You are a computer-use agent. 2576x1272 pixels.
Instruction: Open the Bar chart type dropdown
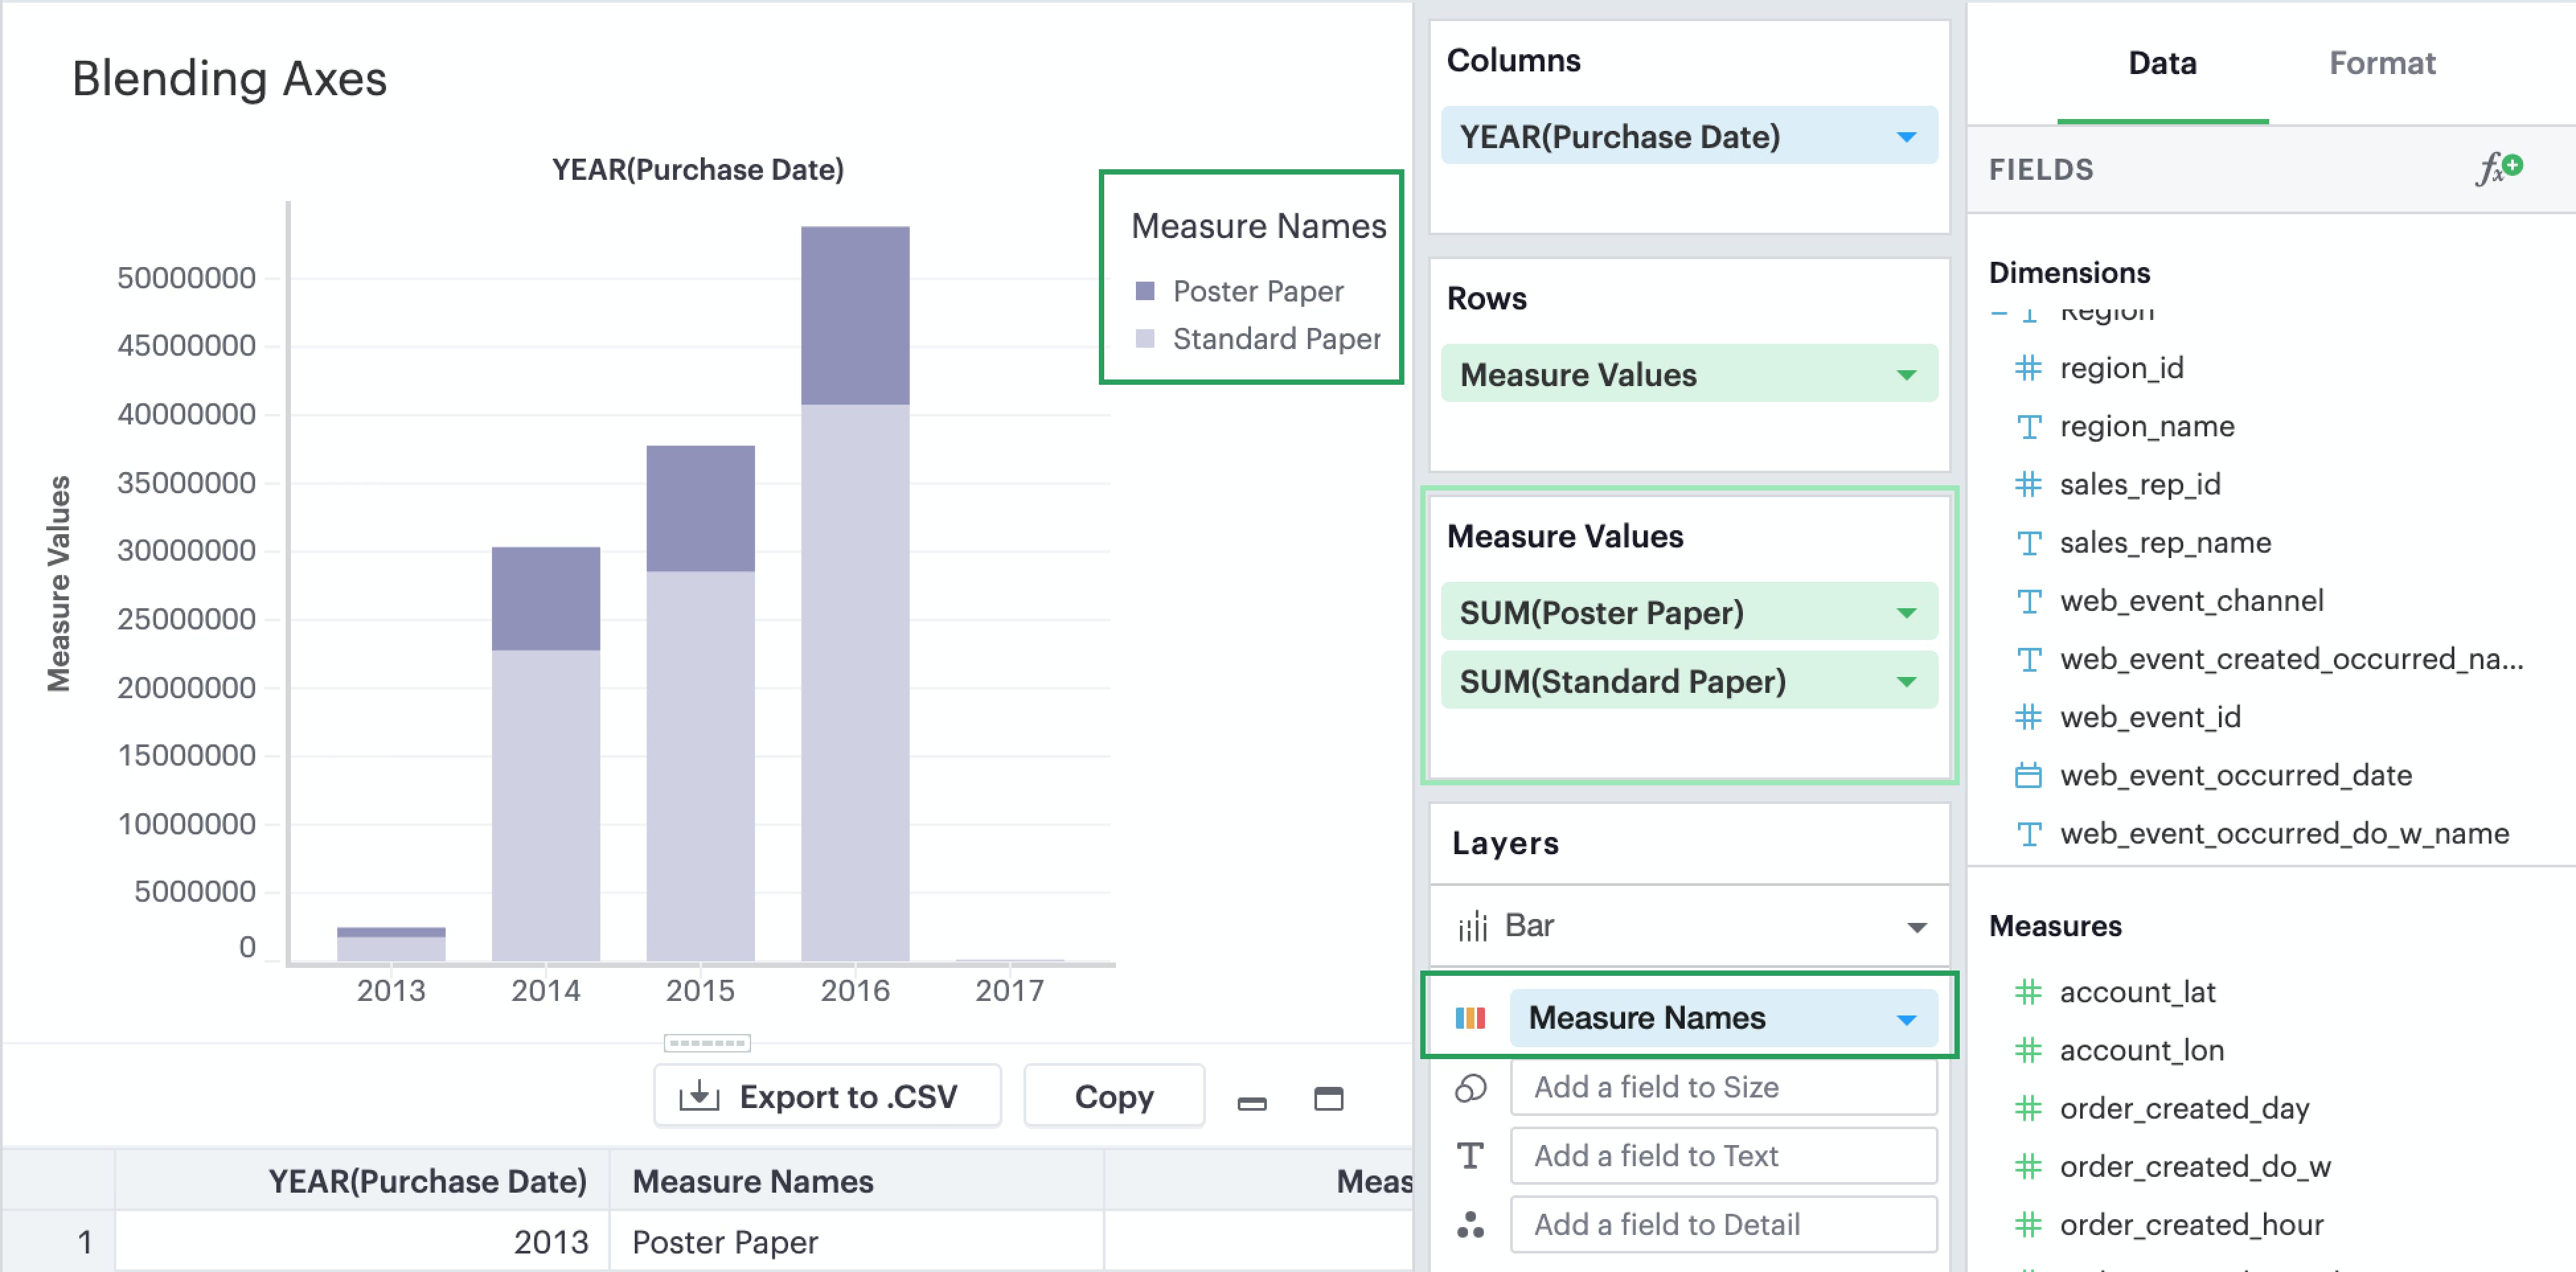point(1916,926)
